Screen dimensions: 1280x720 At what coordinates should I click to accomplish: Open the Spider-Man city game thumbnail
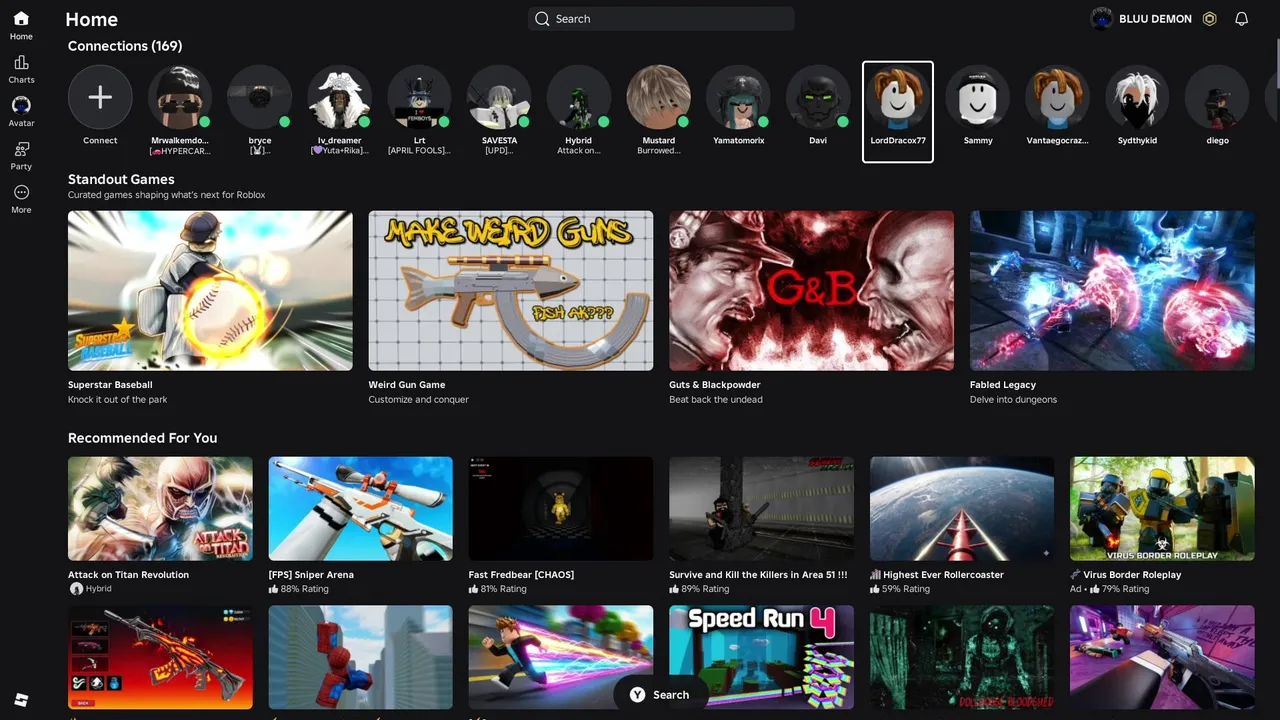361,657
